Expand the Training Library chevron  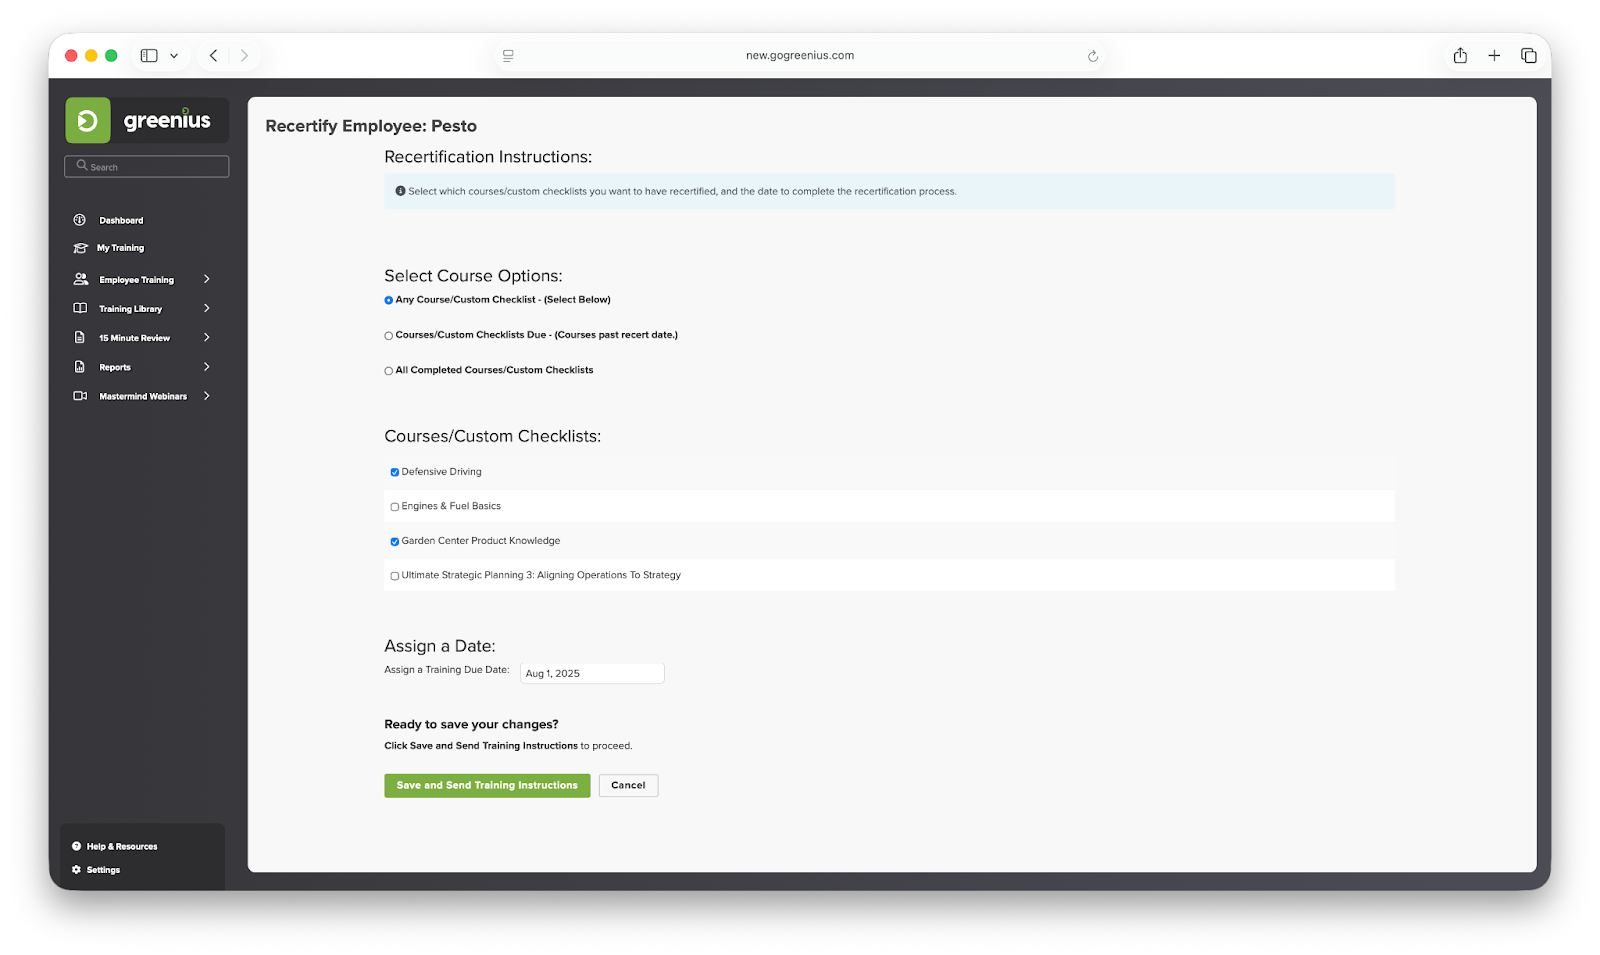[207, 308]
